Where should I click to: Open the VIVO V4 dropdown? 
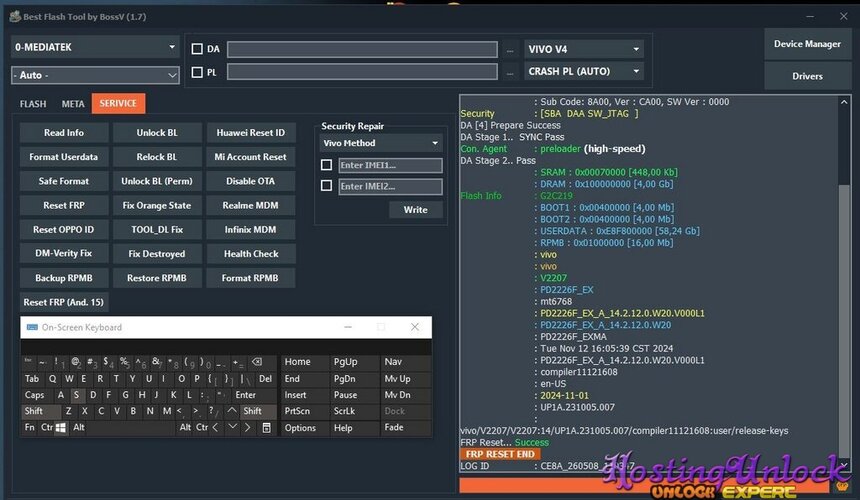click(584, 49)
